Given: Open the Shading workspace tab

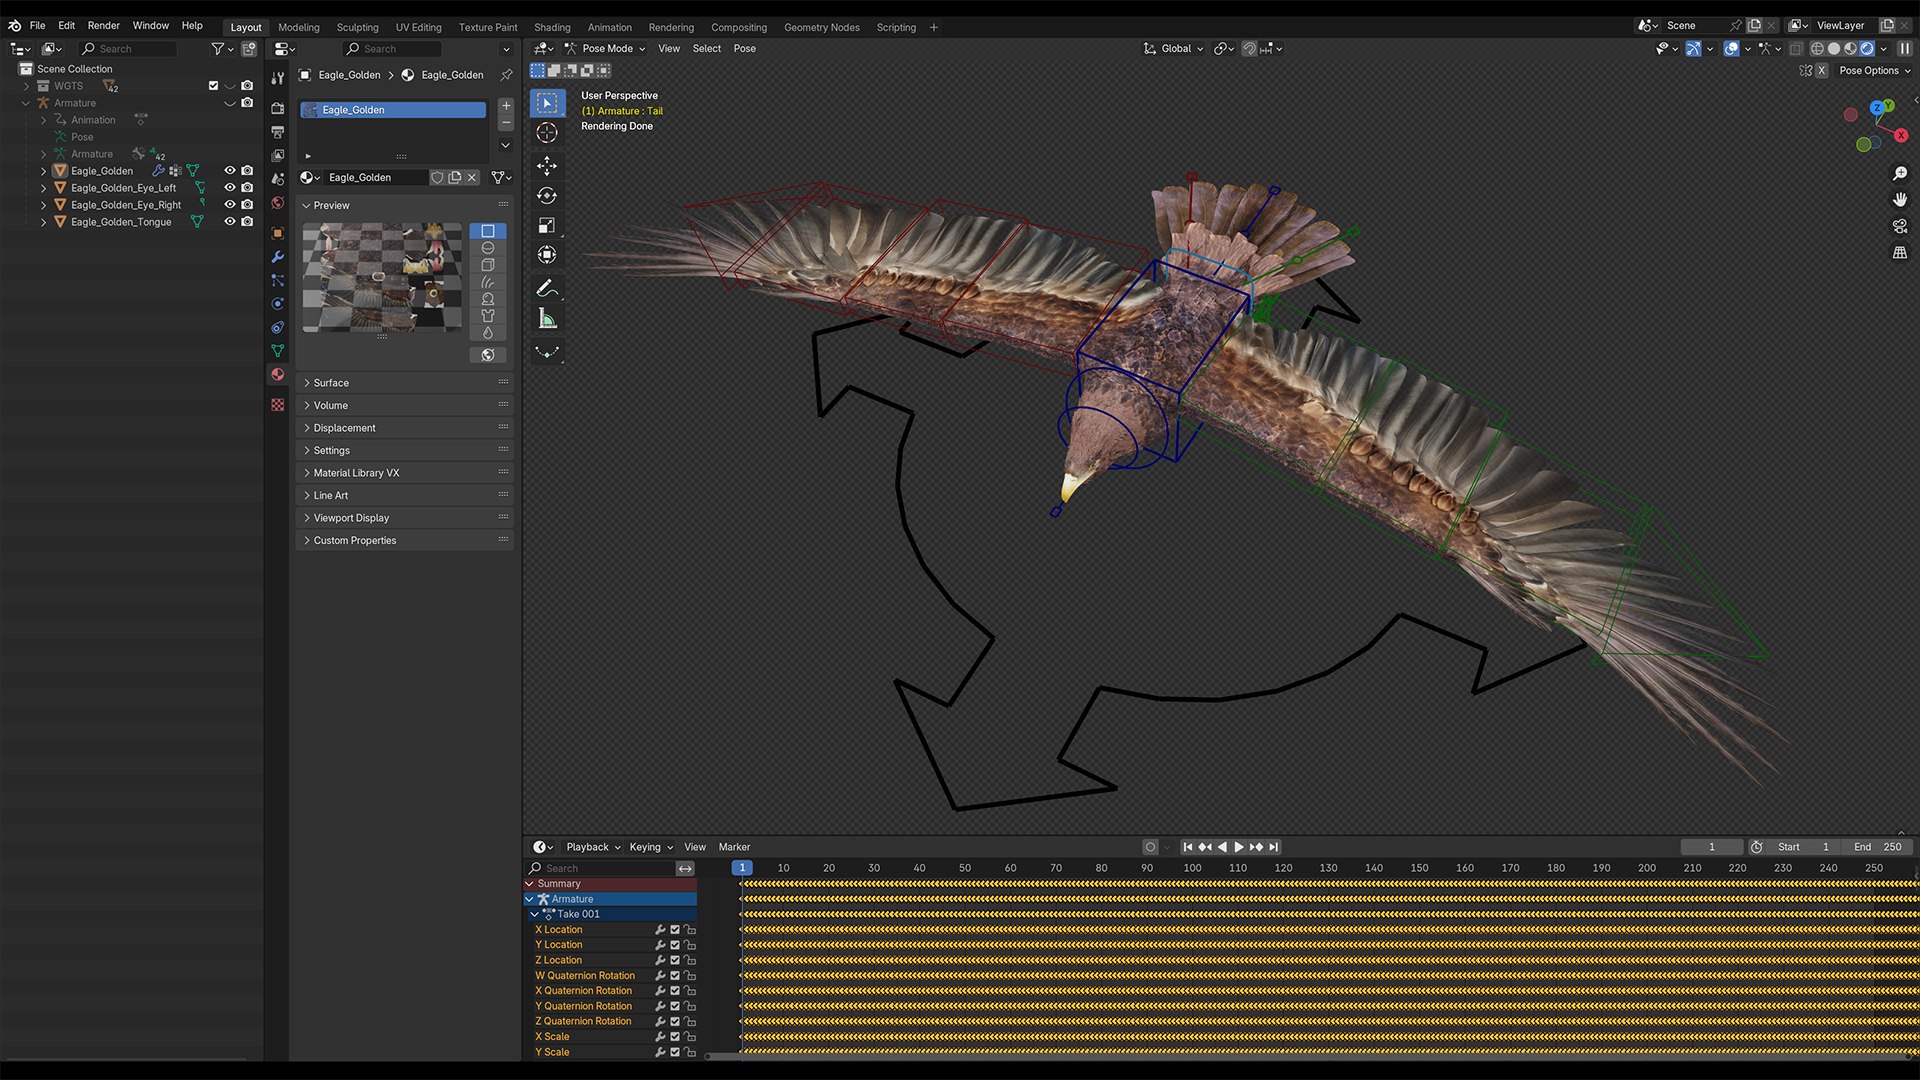Looking at the screenshot, I should [552, 27].
